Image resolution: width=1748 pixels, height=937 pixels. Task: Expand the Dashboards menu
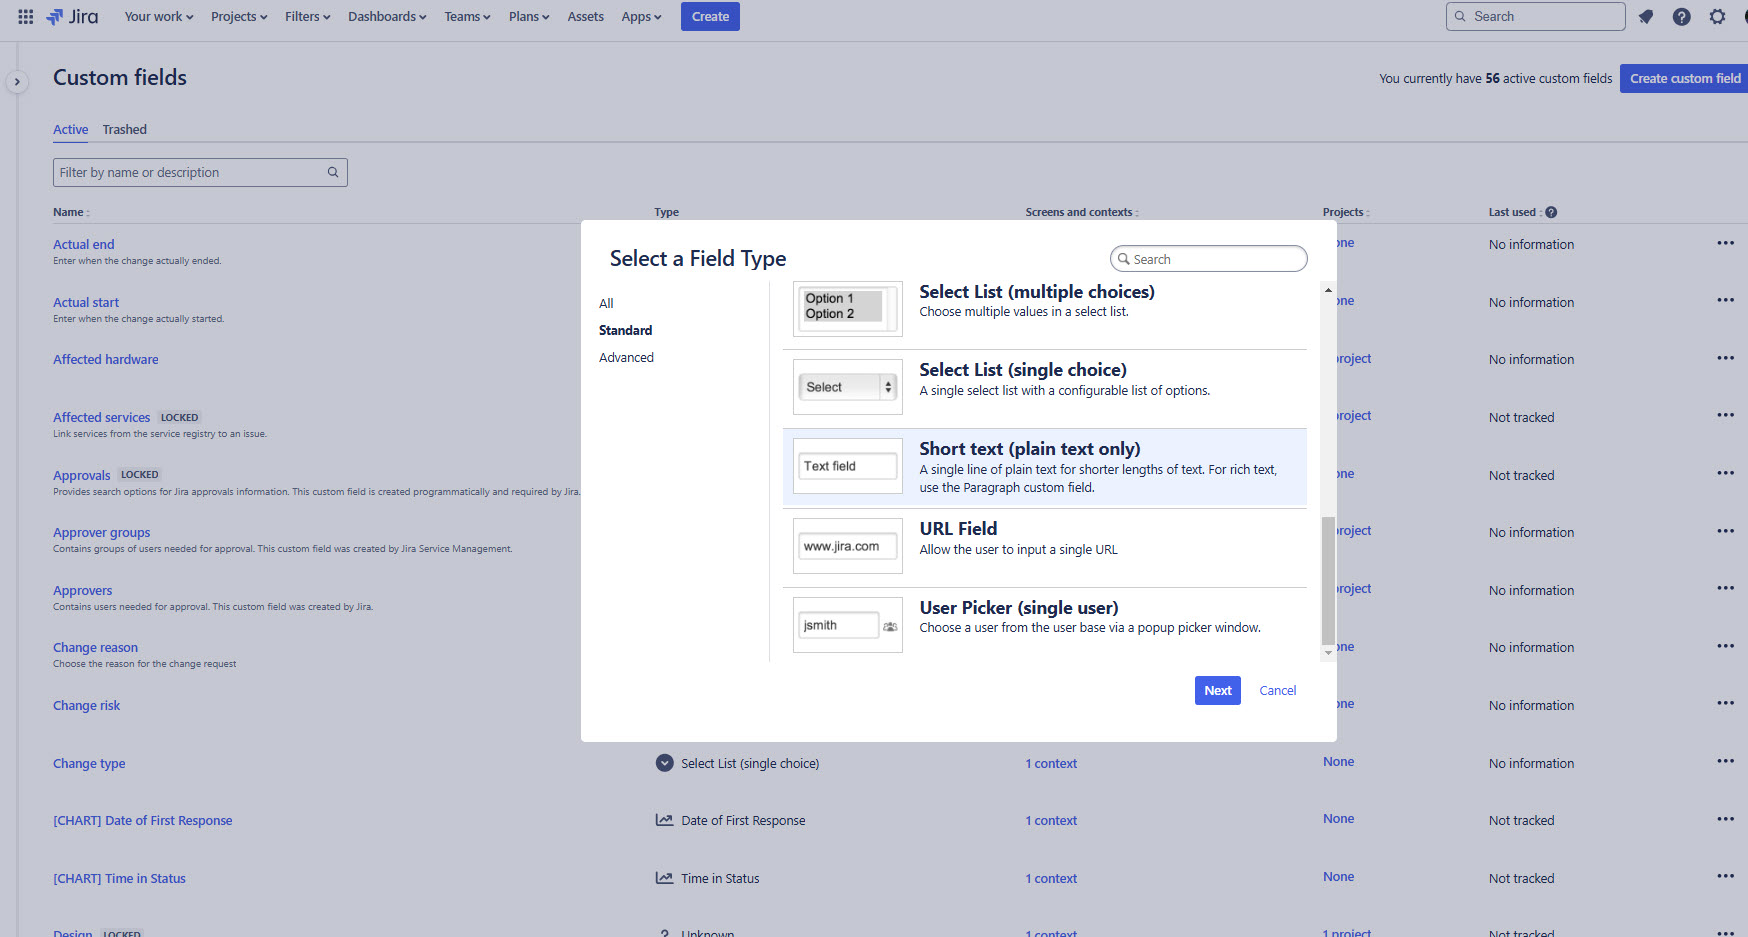(387, 16)
